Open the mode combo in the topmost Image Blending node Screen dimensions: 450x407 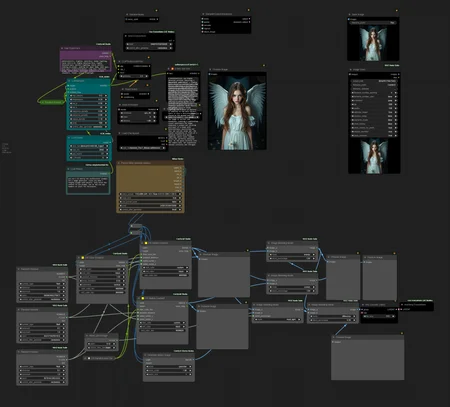pos(292,255)
